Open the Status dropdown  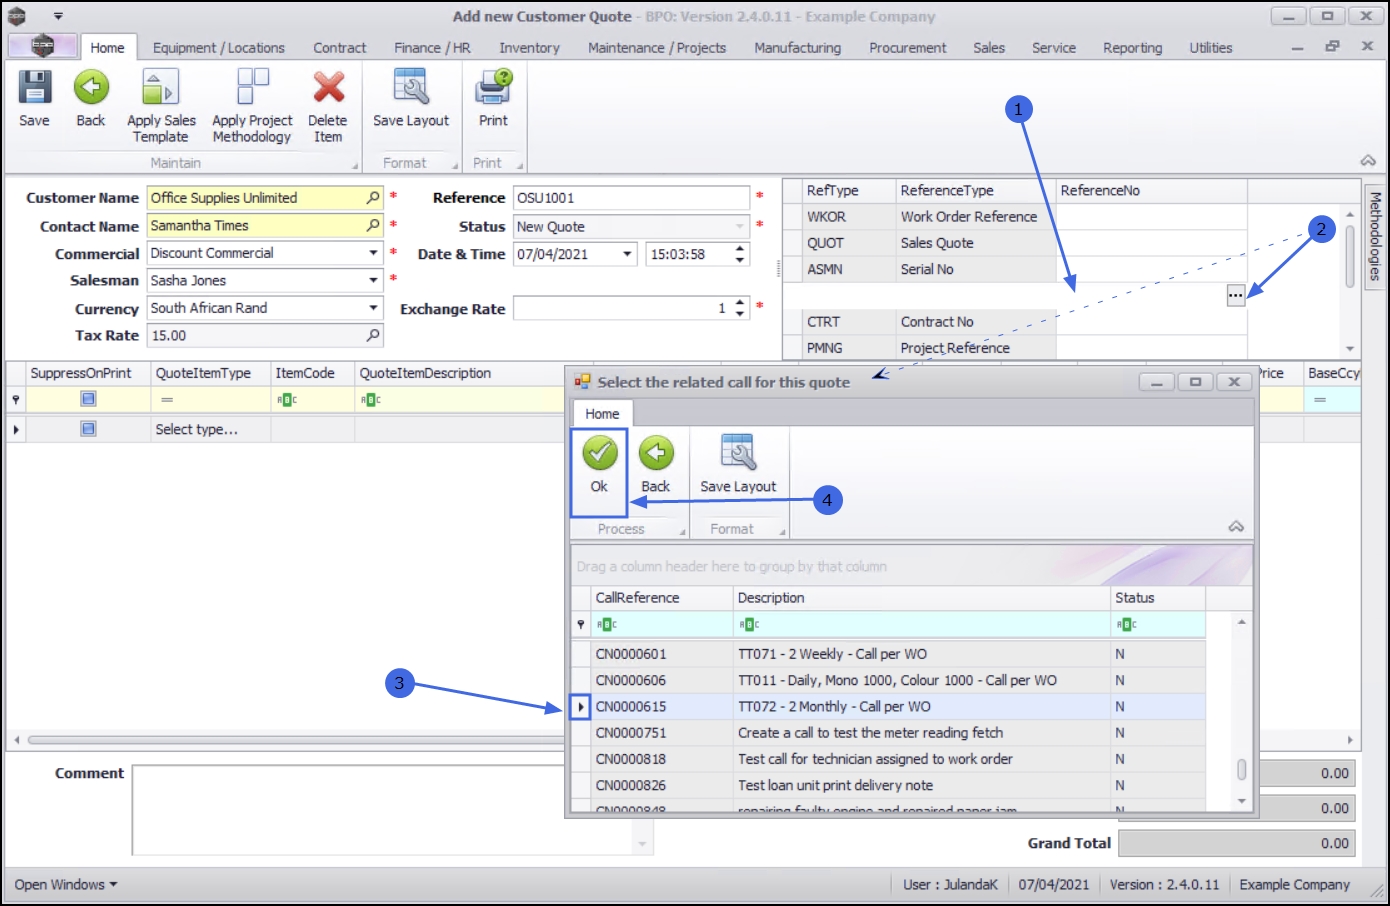[740, 227]
